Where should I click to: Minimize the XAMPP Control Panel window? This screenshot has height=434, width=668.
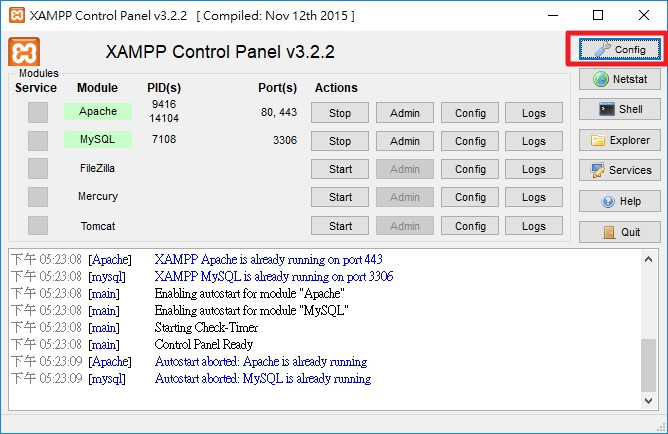[x=553, y=15]
